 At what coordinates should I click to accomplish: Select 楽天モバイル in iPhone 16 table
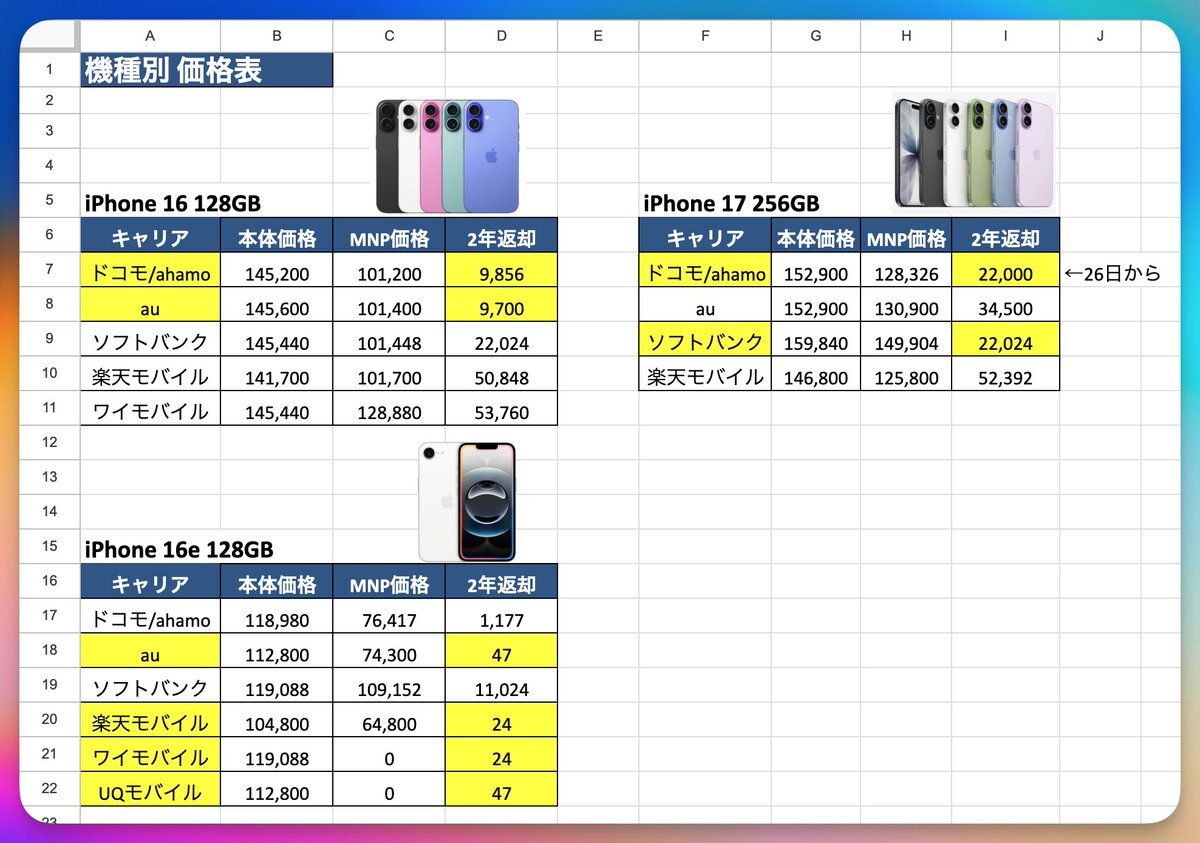coord(151,374)
